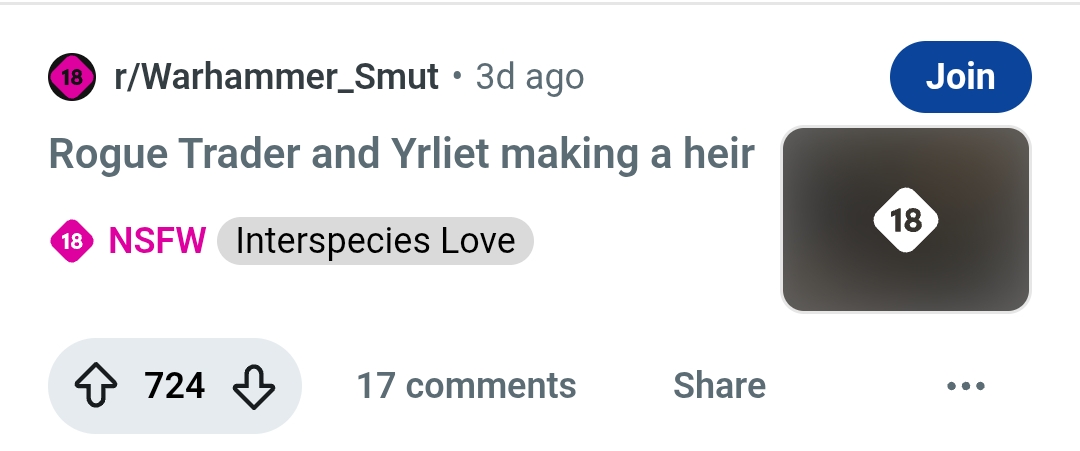
Task: Upvote the post with the up arrow
Action: (x=96, y=386)
